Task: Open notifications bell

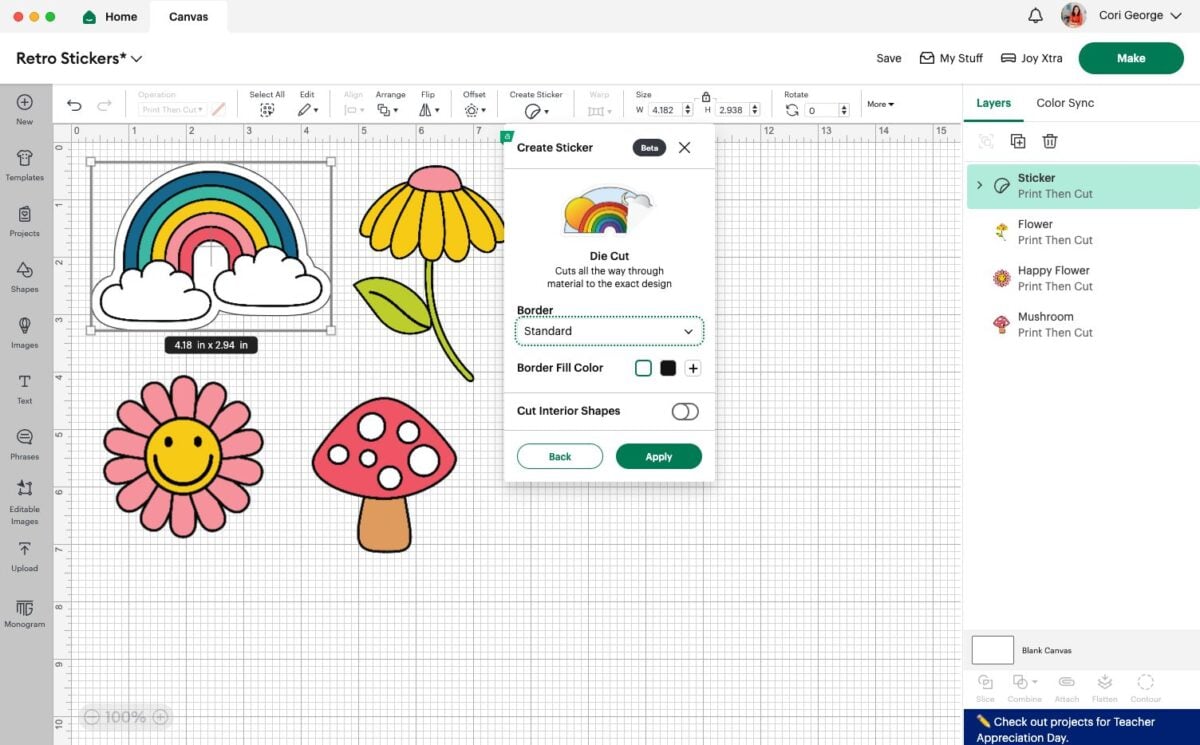Action: pyautogui.click(x=1035, y=16)
